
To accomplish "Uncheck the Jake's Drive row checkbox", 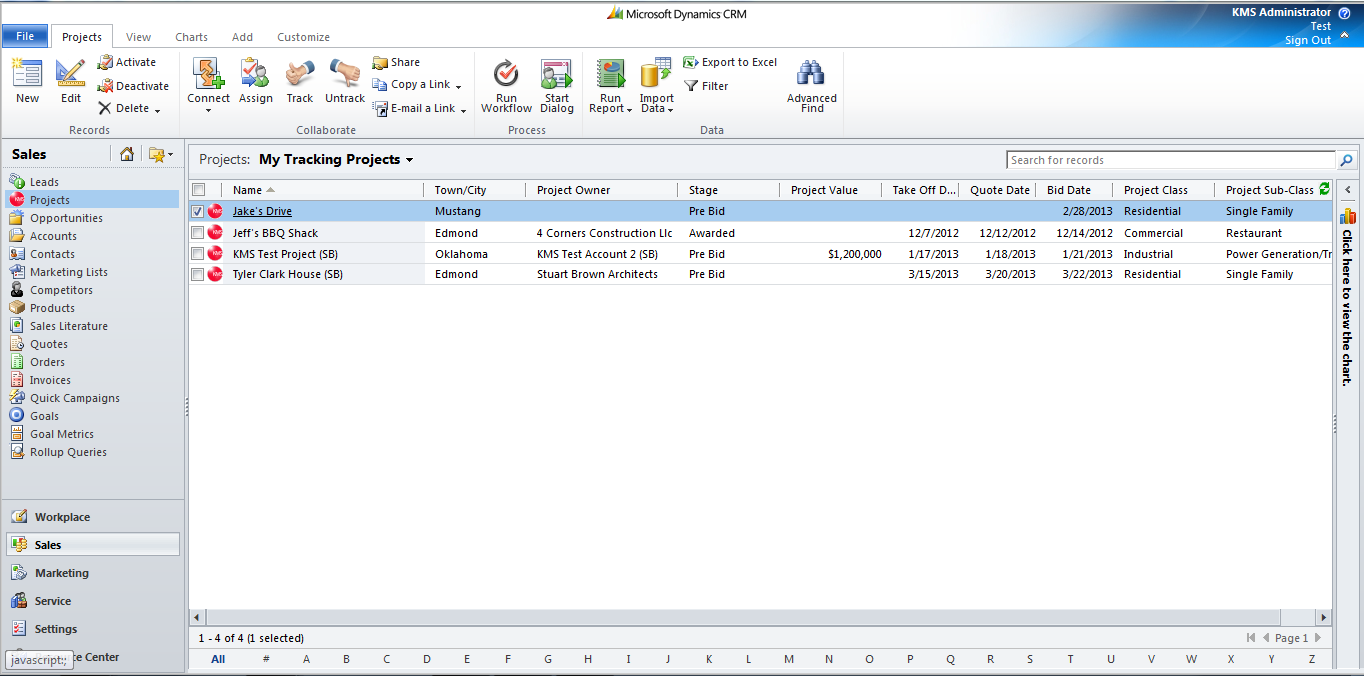I will (198, 211).
